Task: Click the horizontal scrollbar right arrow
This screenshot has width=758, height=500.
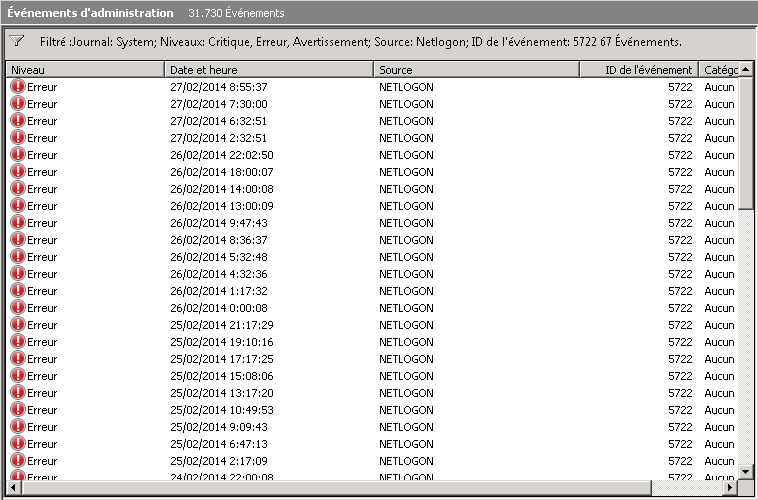Action: tap(730, 487)
